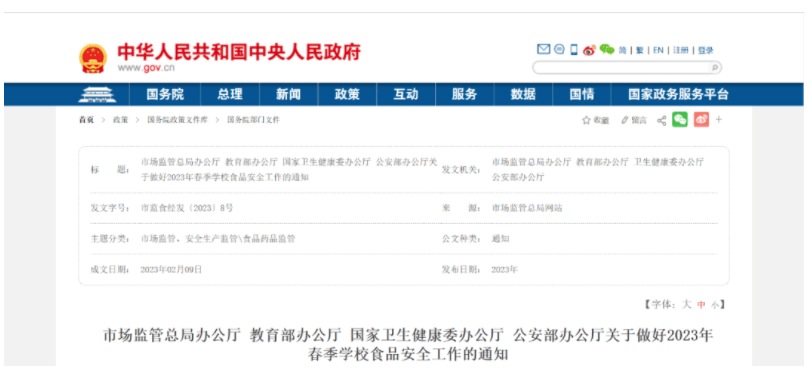Click the 注册 register link

tap(680, 50)
